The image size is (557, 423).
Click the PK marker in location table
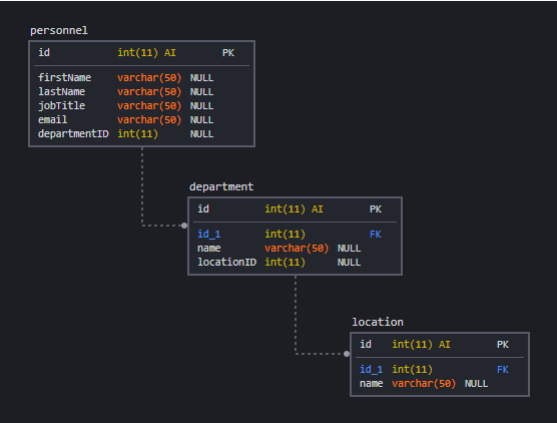click(x=503, y=345)
